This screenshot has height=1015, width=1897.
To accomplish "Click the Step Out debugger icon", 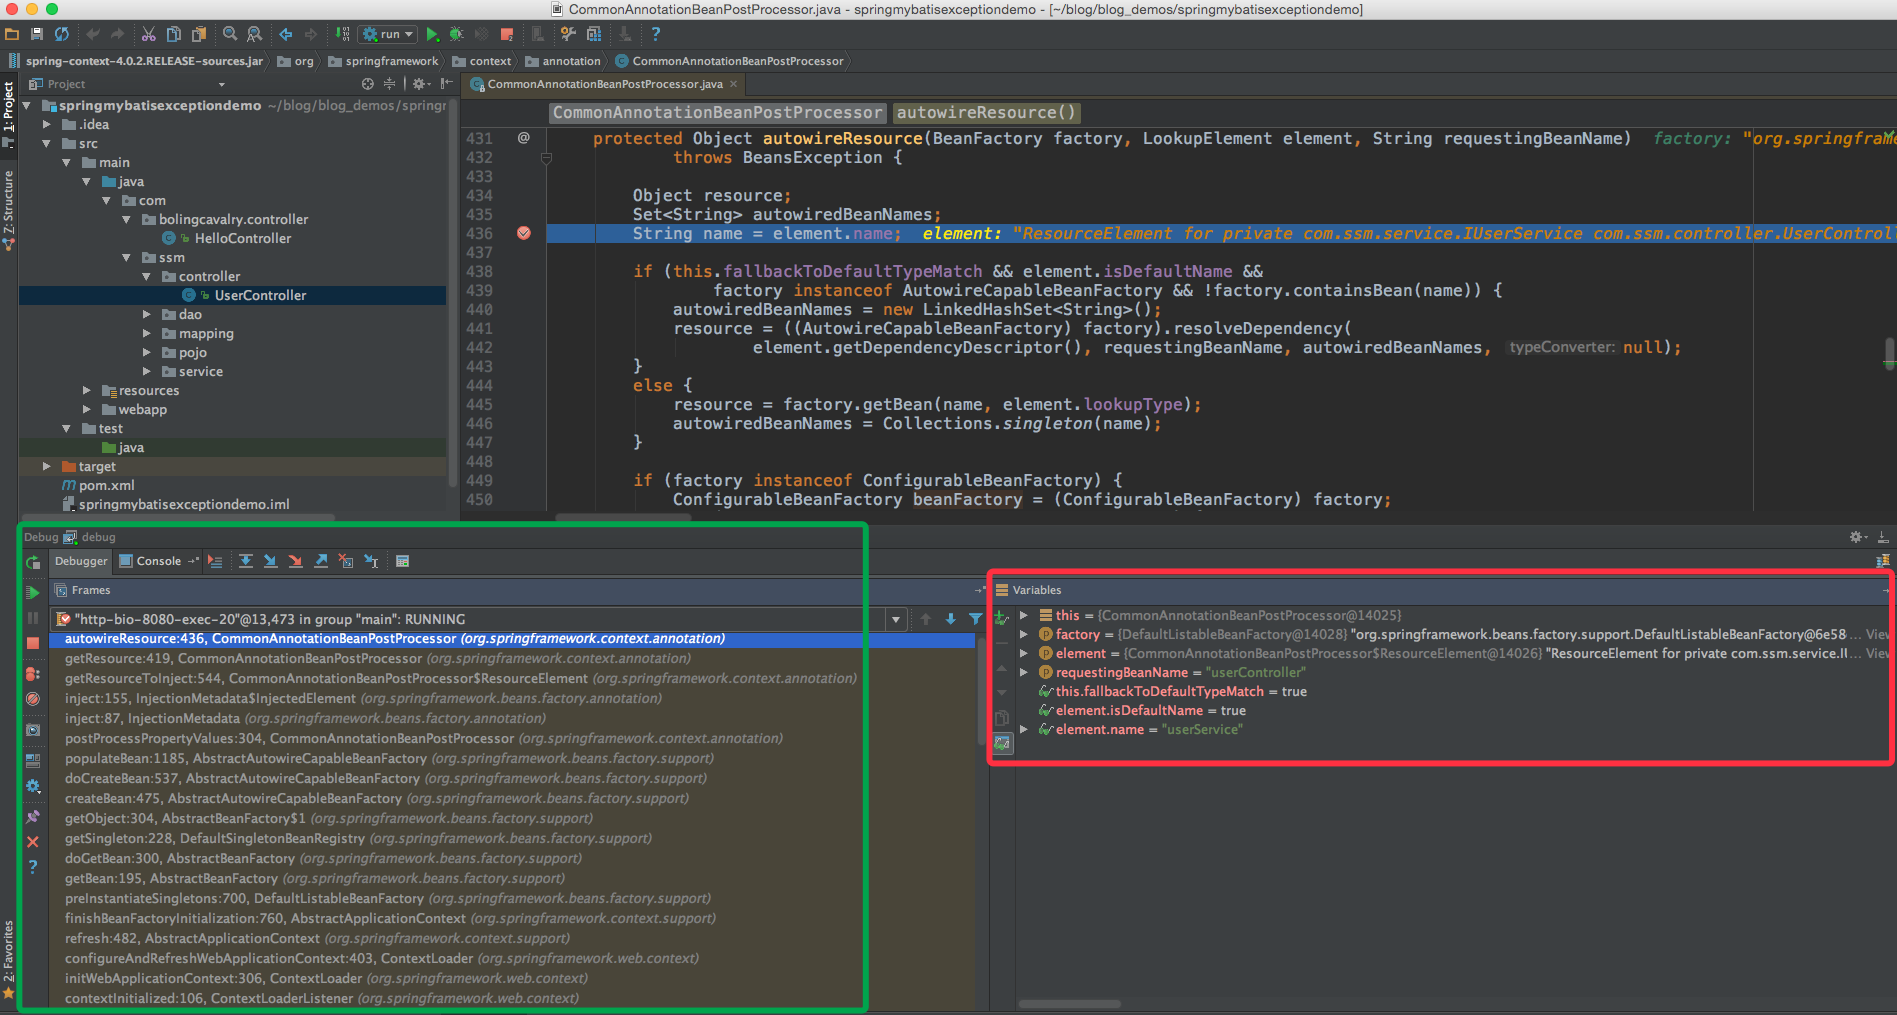I will pos(321,561).
